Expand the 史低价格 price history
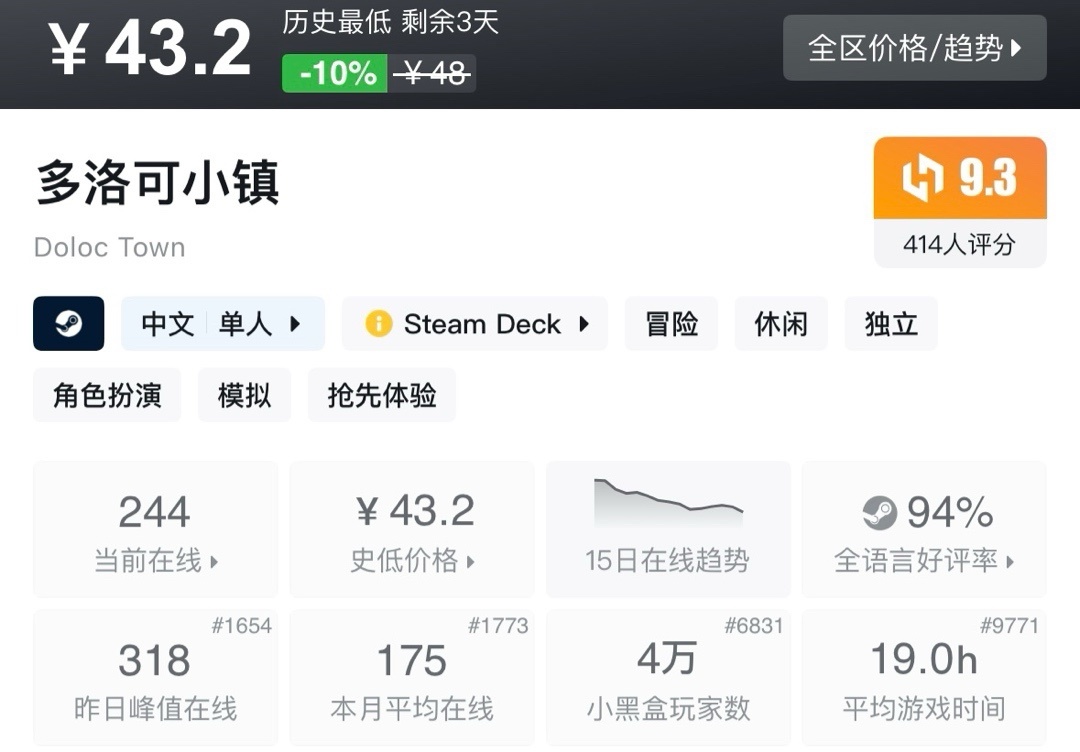The image size is (1080, 752). (x=412, y=529)
